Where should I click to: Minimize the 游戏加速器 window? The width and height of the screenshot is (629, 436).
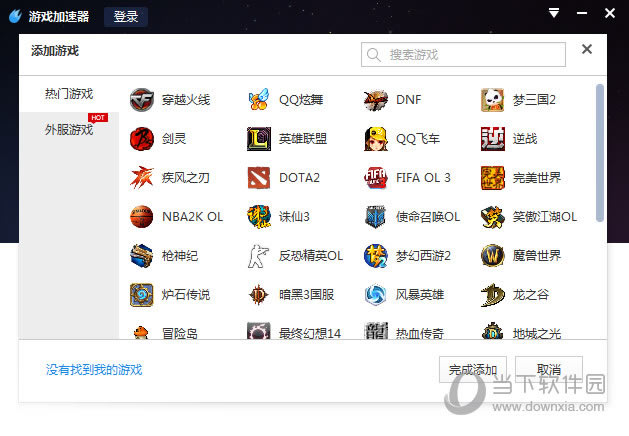click(x=582, y=13)
